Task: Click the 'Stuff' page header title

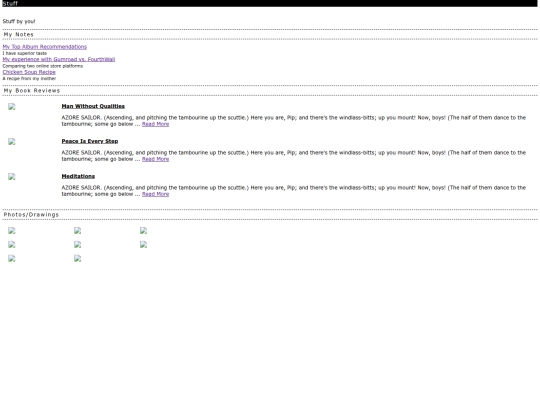Action: 10,3
